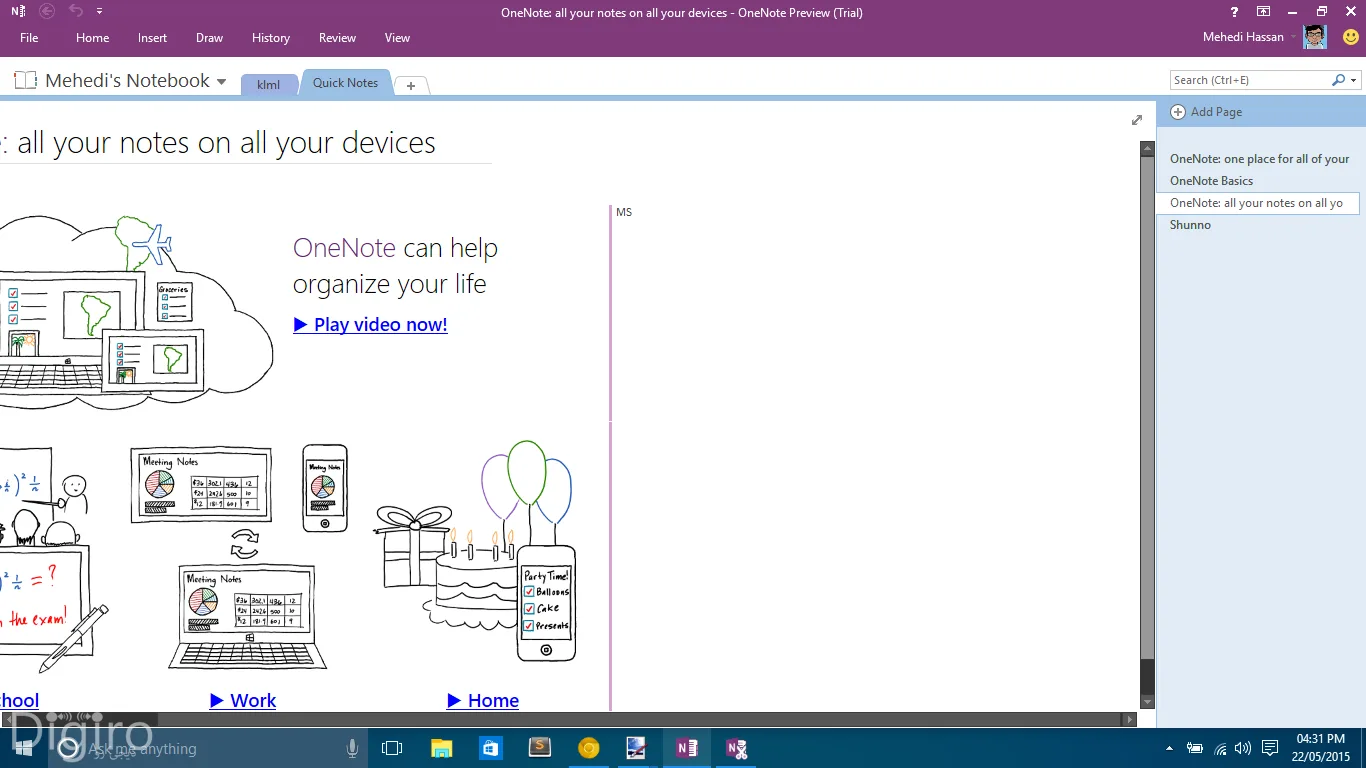Open the yellow circular taskbar app
Viewport: 1366px width, 768px height.
(x=589, y=748)
